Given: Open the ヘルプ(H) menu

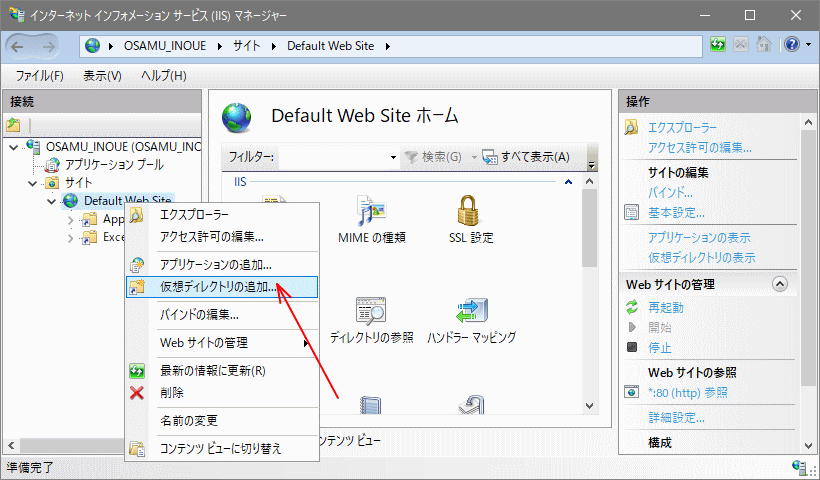Looking at the screenshot, I should pyautogui.click(x=164, y=76).
